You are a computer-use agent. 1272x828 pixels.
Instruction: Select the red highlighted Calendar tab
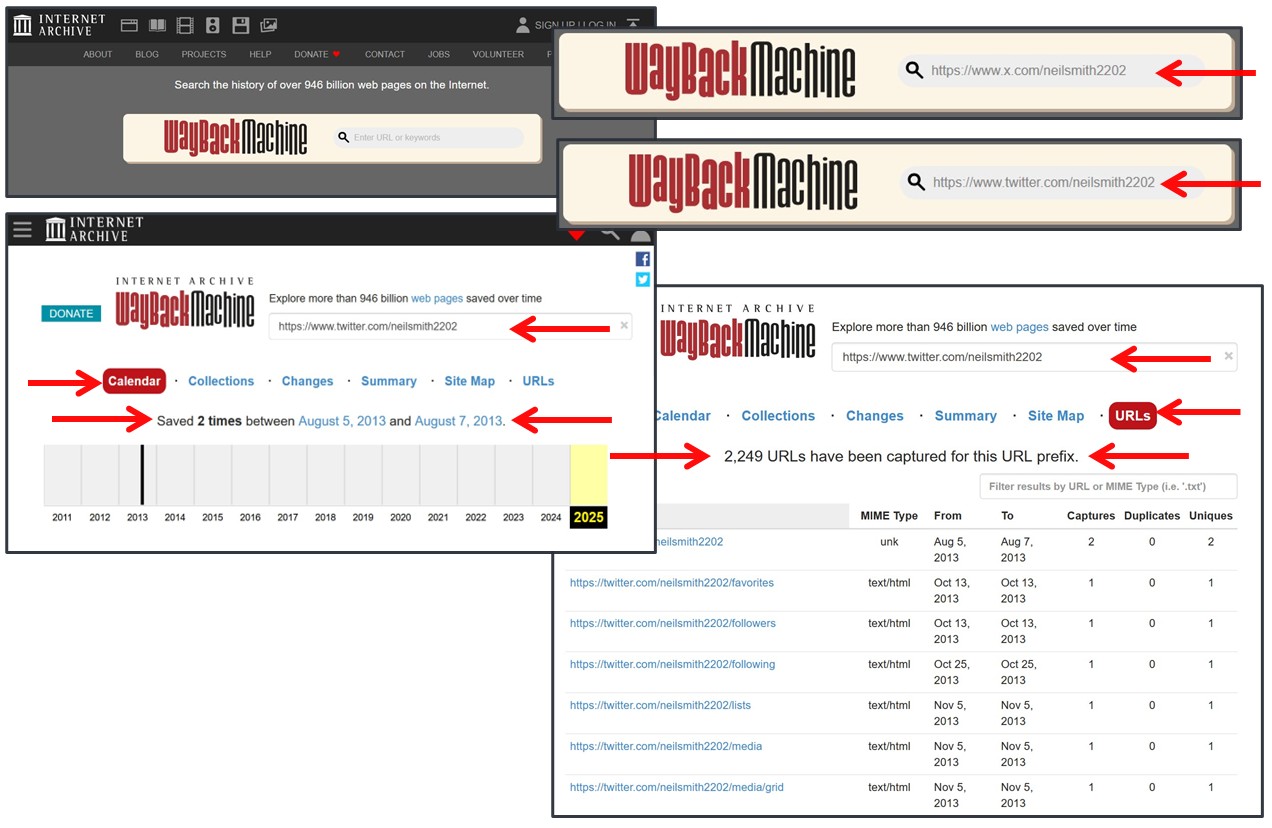coord(134,381)
